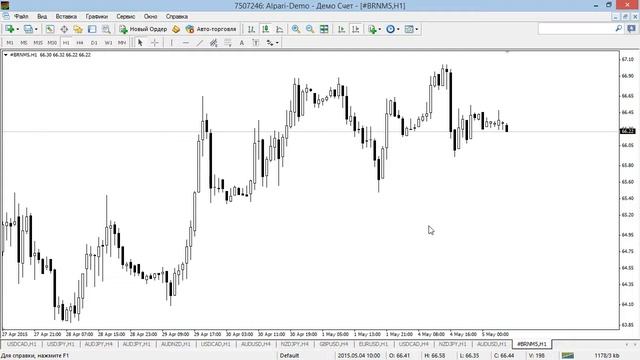Select the Fibonacci retracement tool
This screenshot has height=360, width=640.
228,42
